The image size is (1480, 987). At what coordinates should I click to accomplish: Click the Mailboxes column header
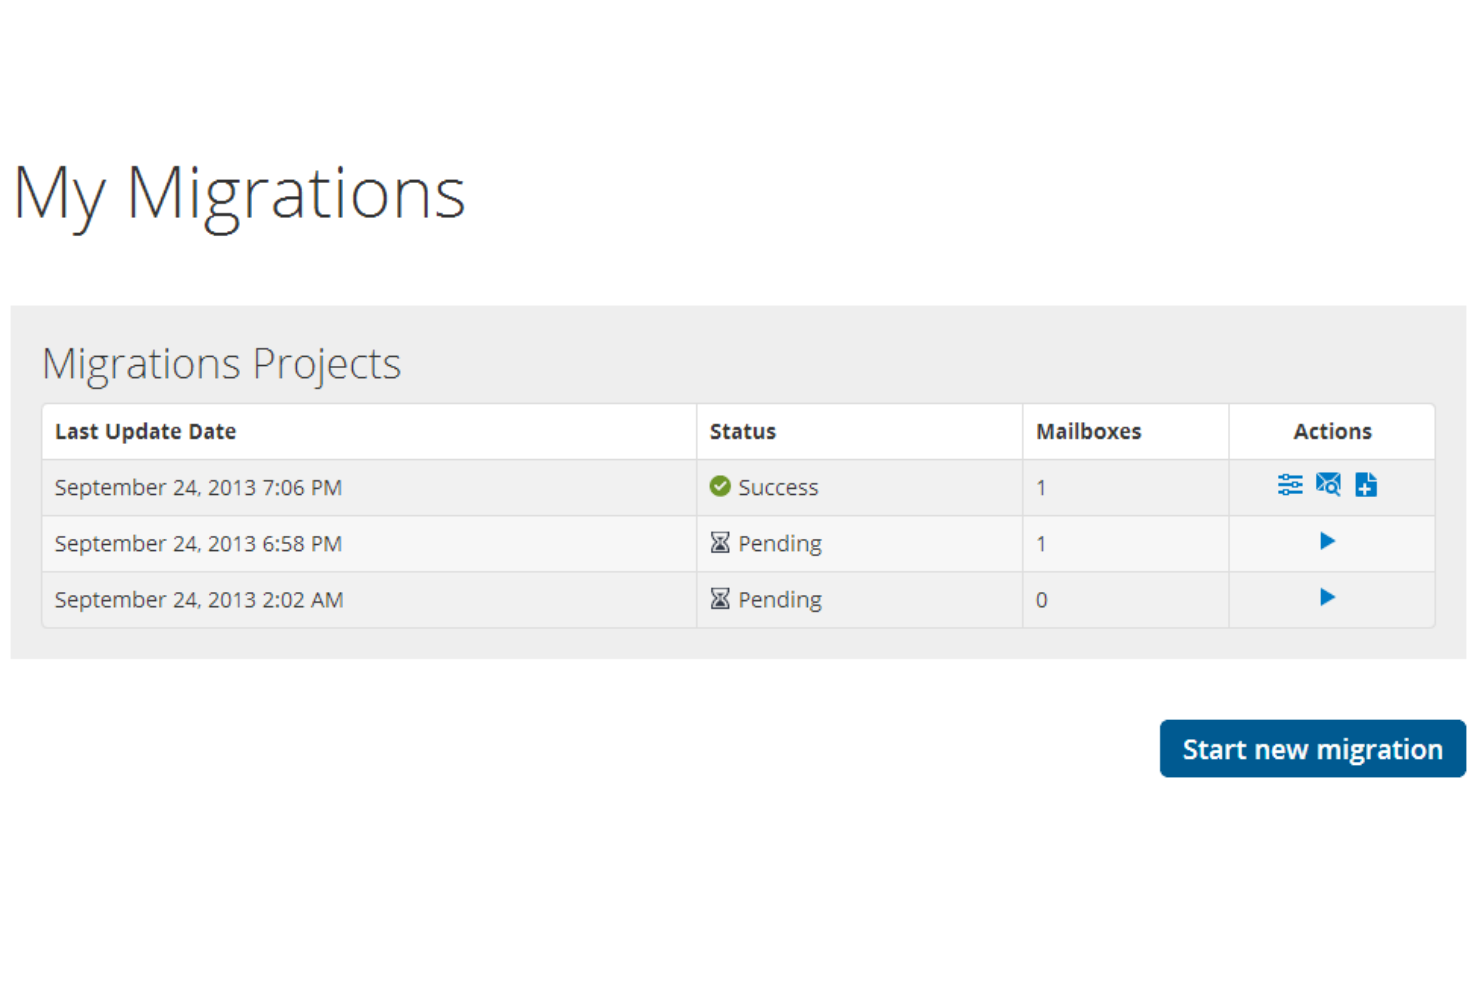(x=1089, y=431)
